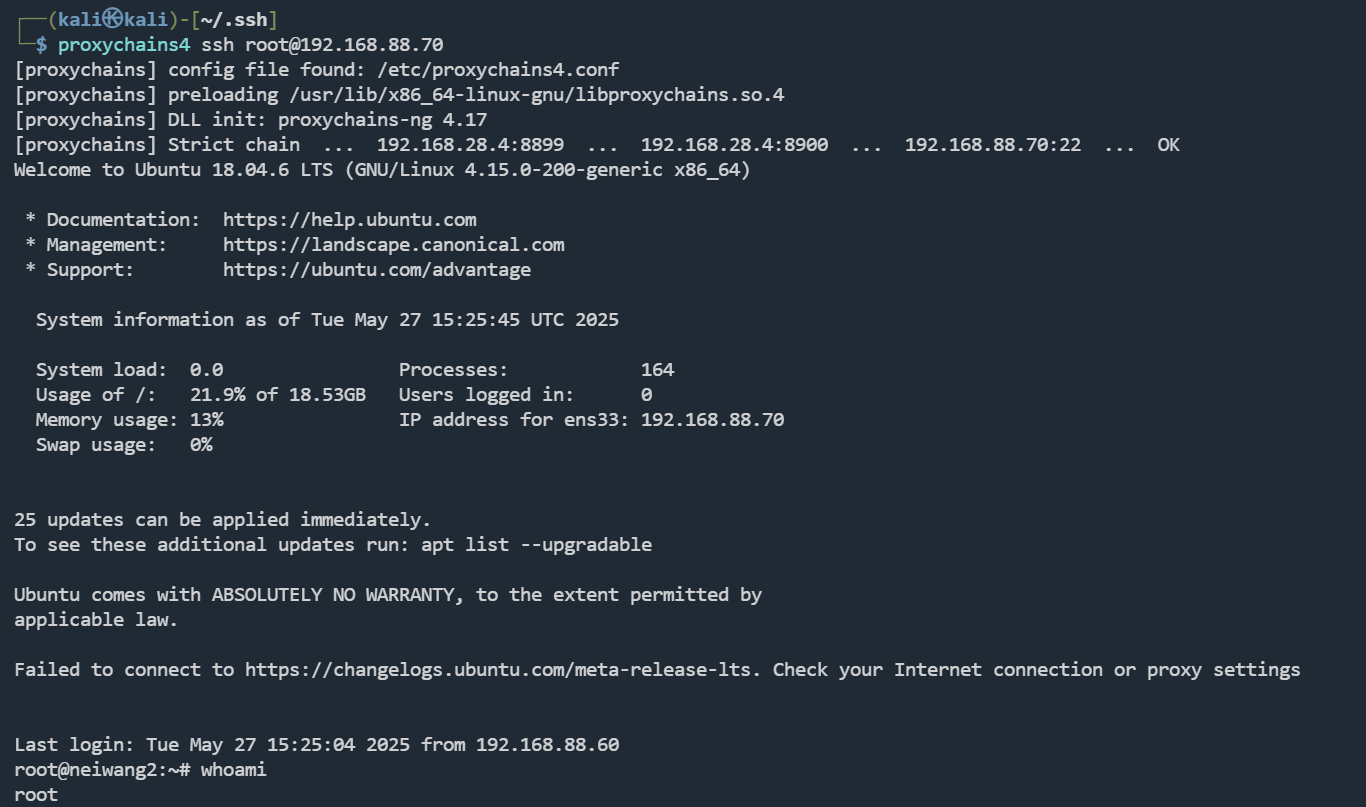The image size is (1366, 807).
Task: Click the OK status of the chain
Action: point(1168,144)
